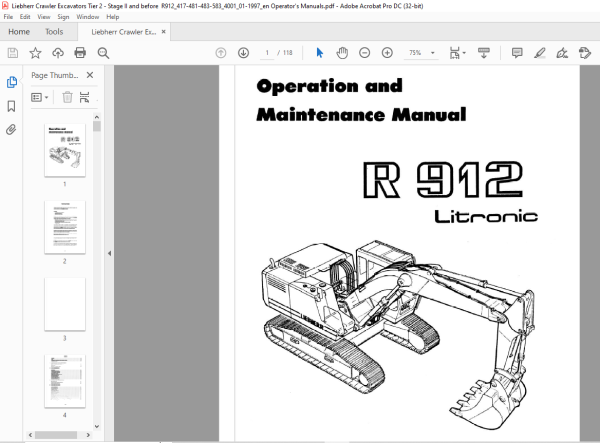Activate the Hand pan tool
Screen dimensions: 600x443
pyautogui.click(x=342, y=53)
